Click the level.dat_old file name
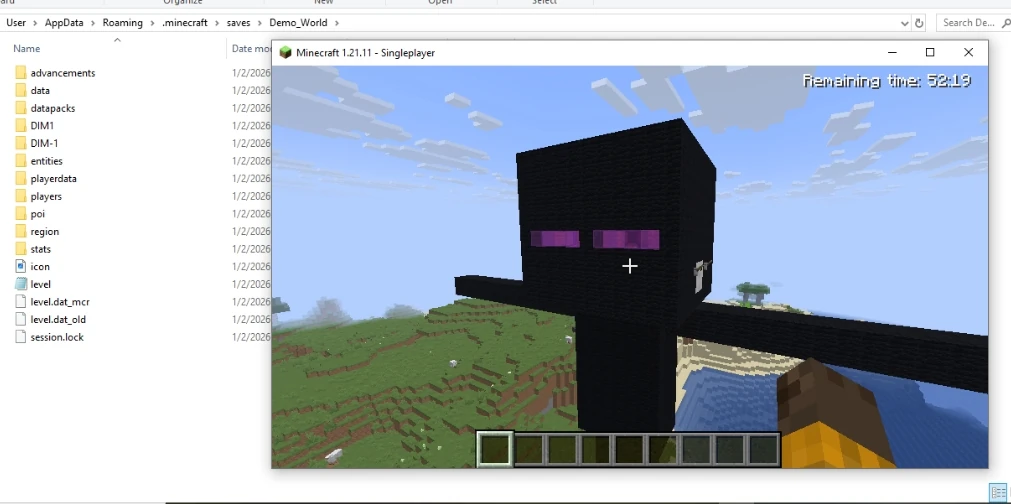This screenshot has height=504, width=1011. (x=58, y=319)
